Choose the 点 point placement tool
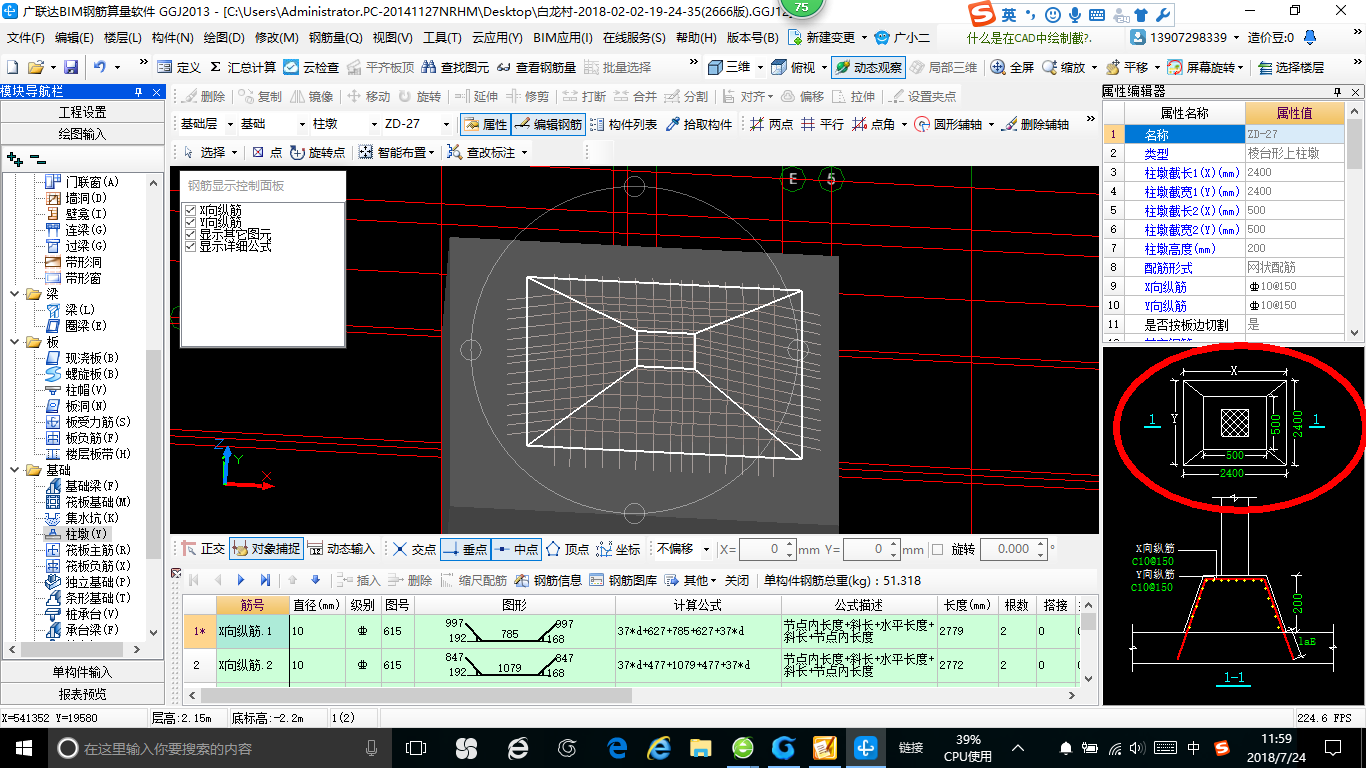 tap(267, 152)
